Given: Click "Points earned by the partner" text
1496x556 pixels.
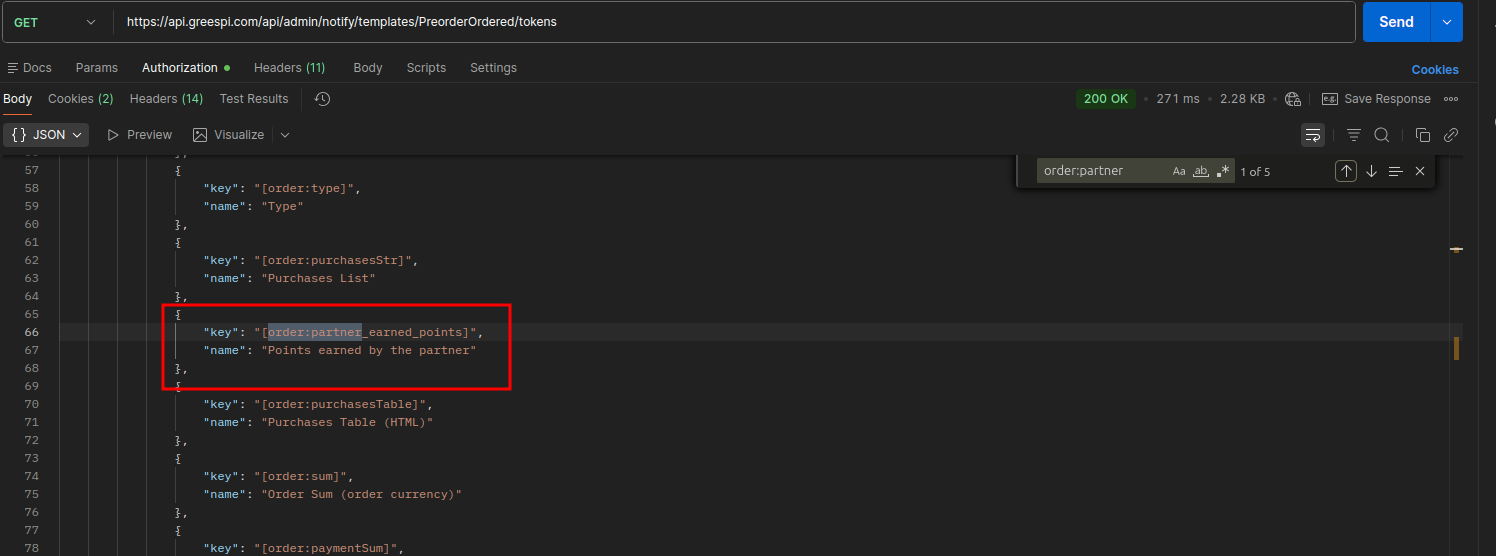Looking at the screenshot, I should (369, 350).
